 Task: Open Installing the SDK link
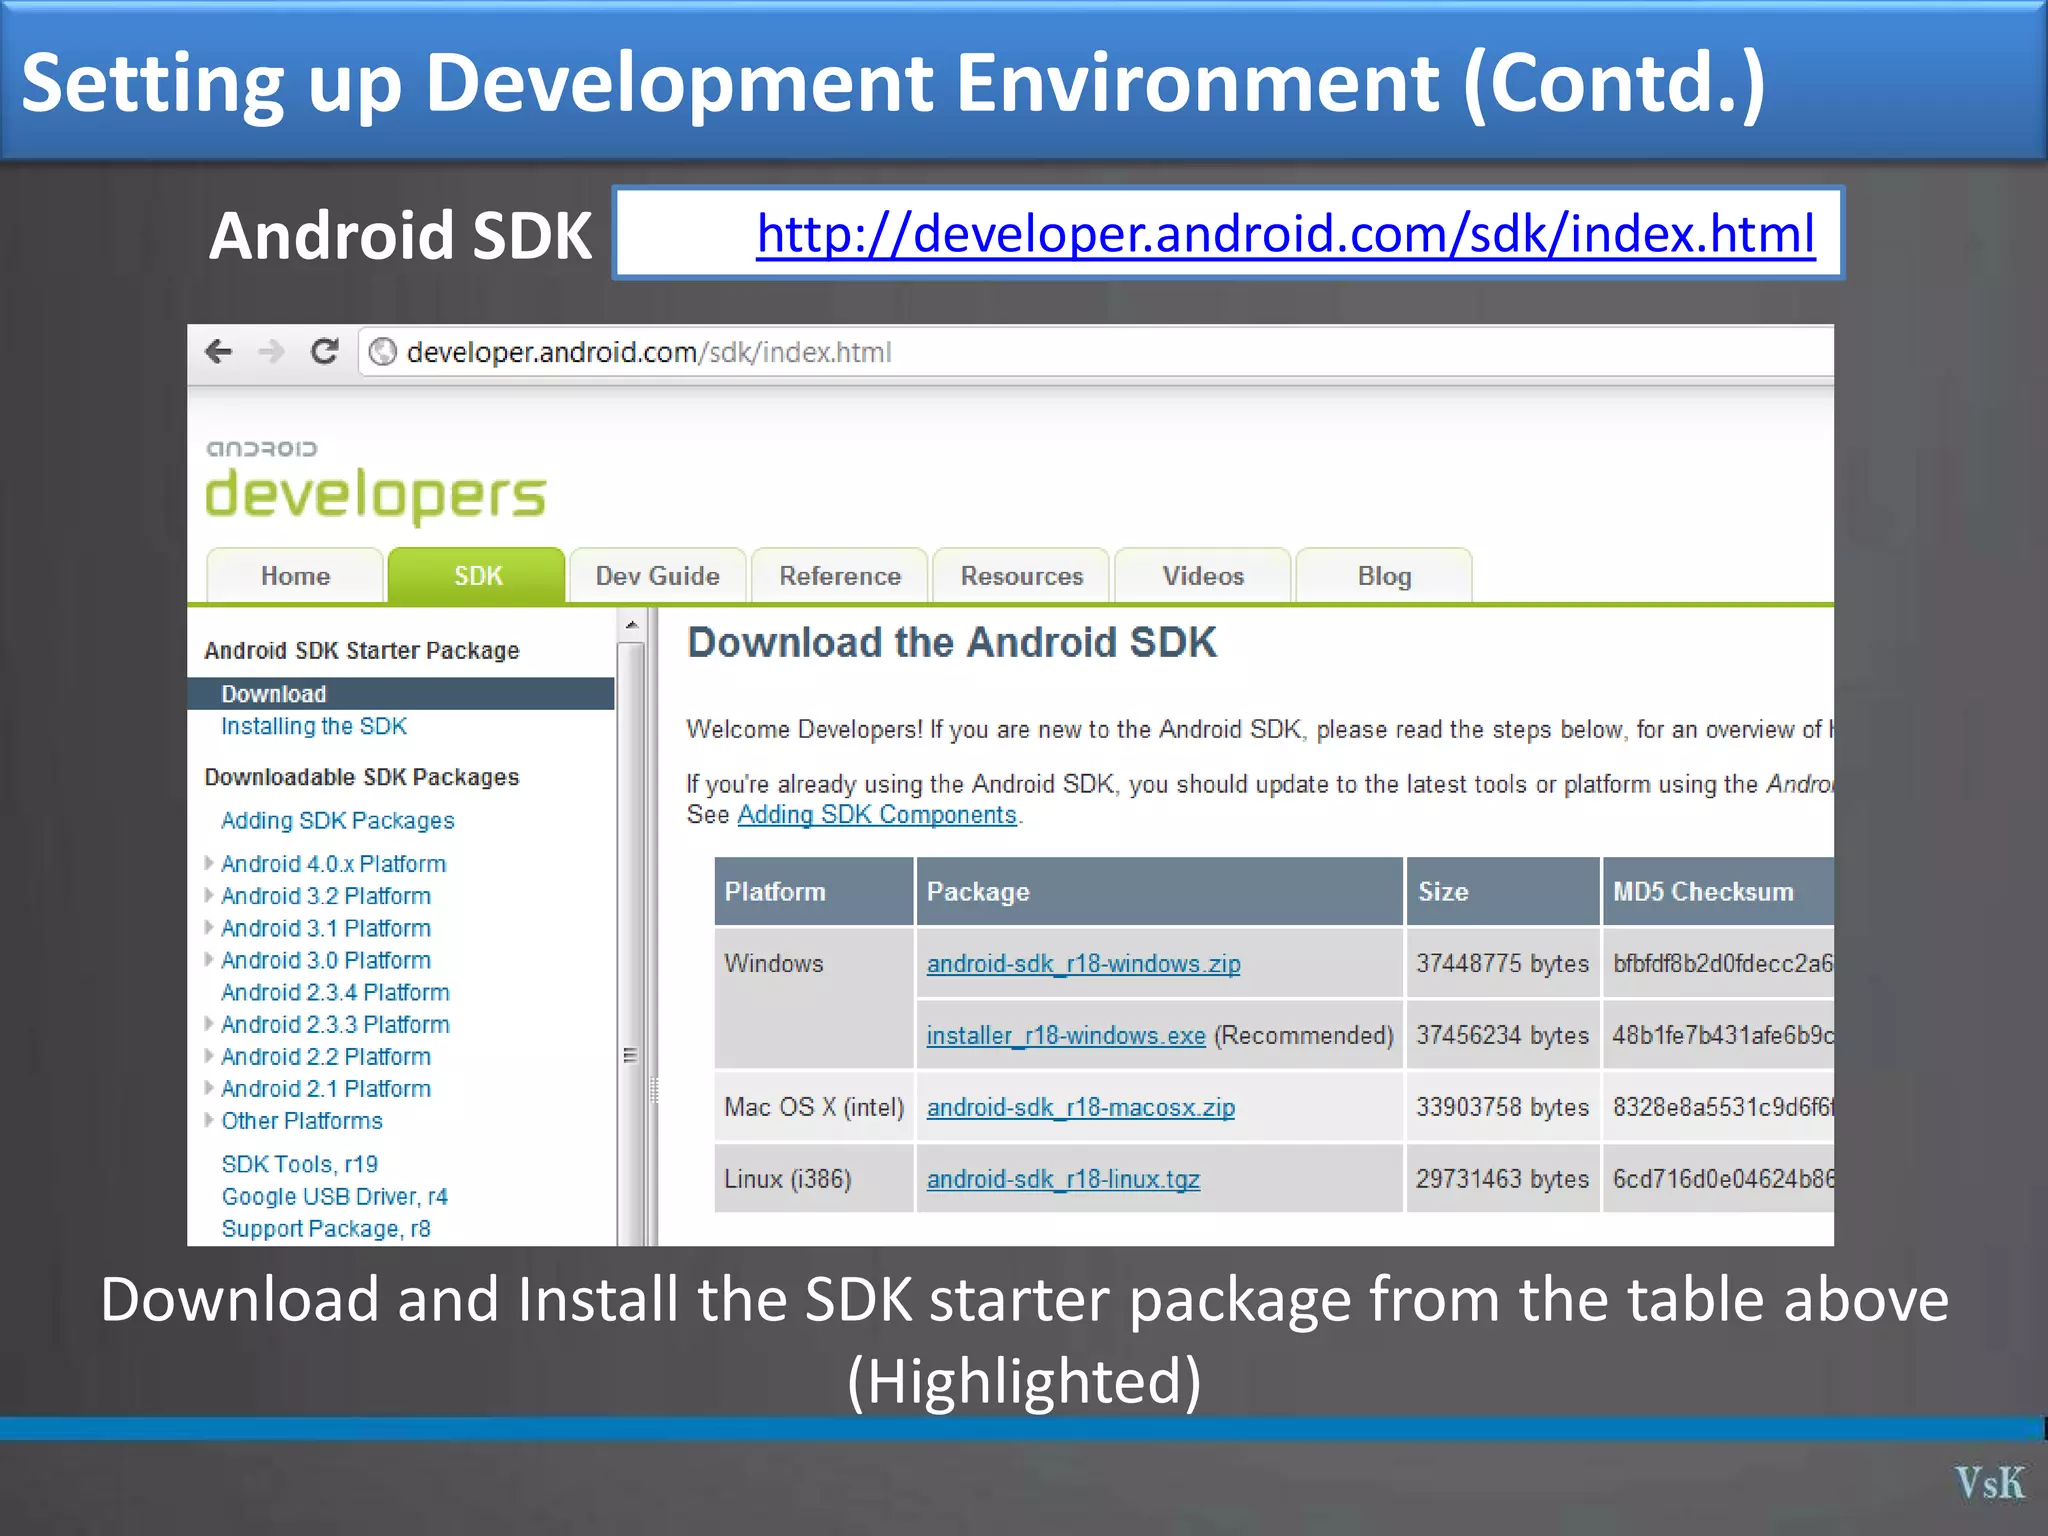click(314, 726)
